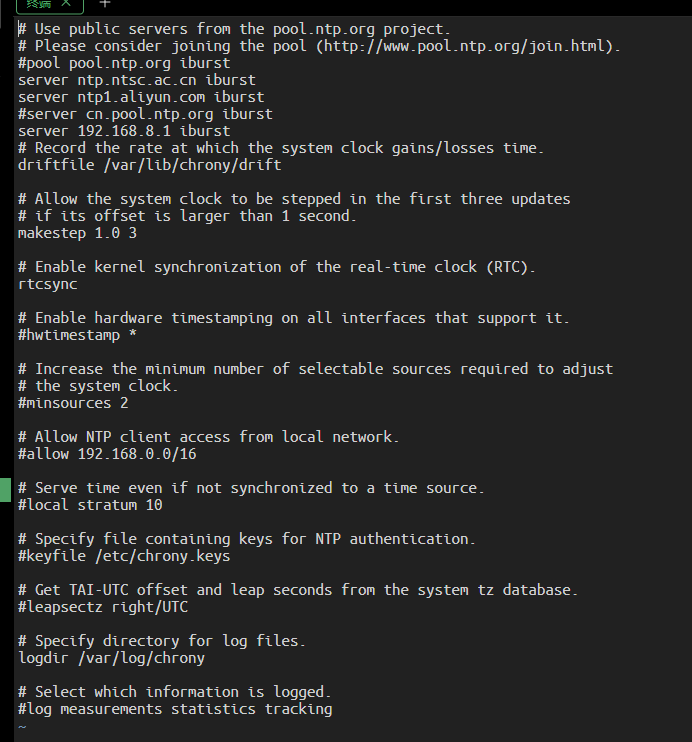Screen dimensions: 692x742
Task: Close the 终端 tab with its X
Action: (65, 4)
